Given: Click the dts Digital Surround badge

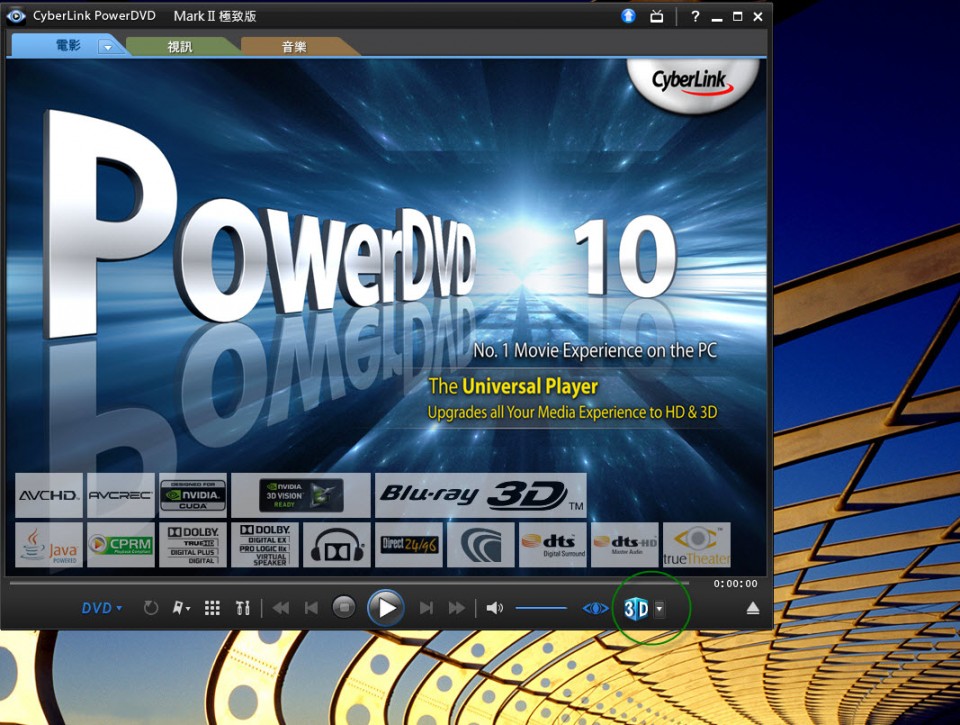Looking at the screenshot, I should coord(553,544).
